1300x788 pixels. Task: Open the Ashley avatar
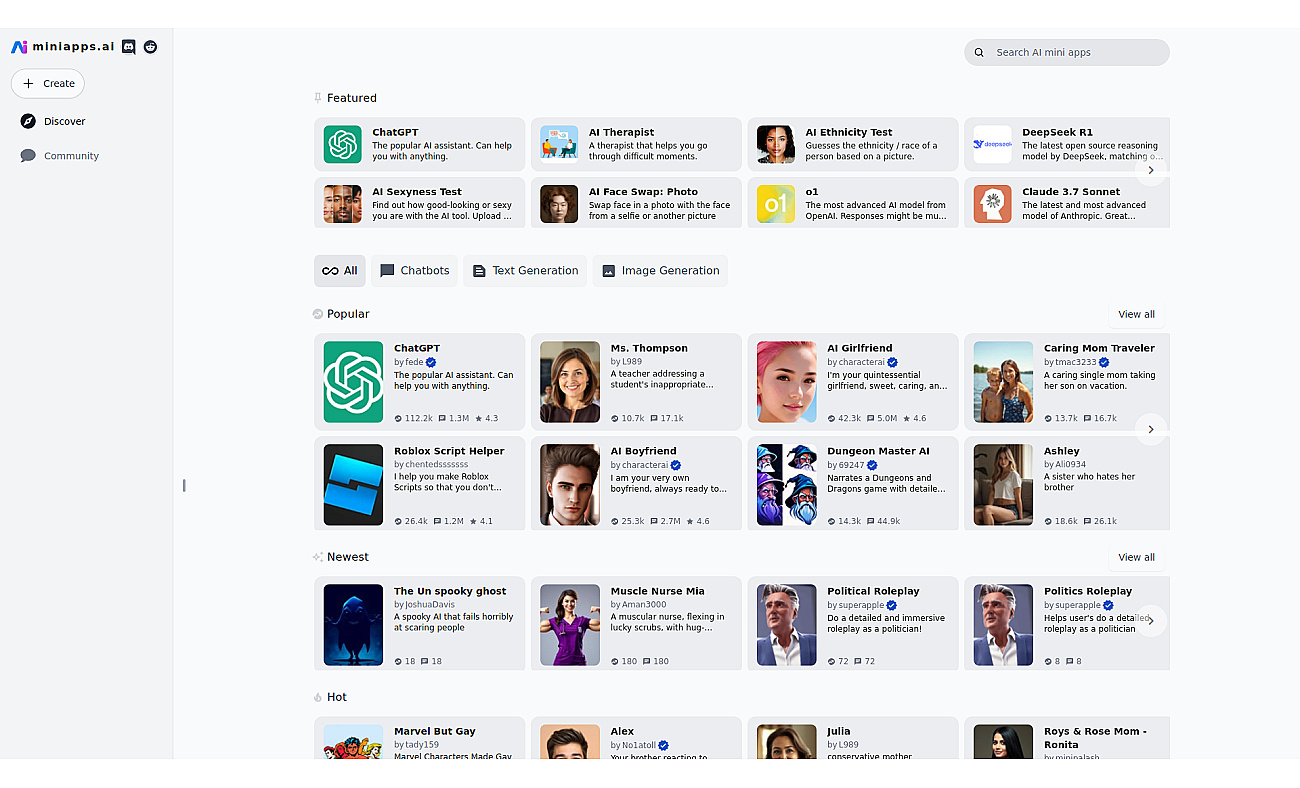[1004, 485]
